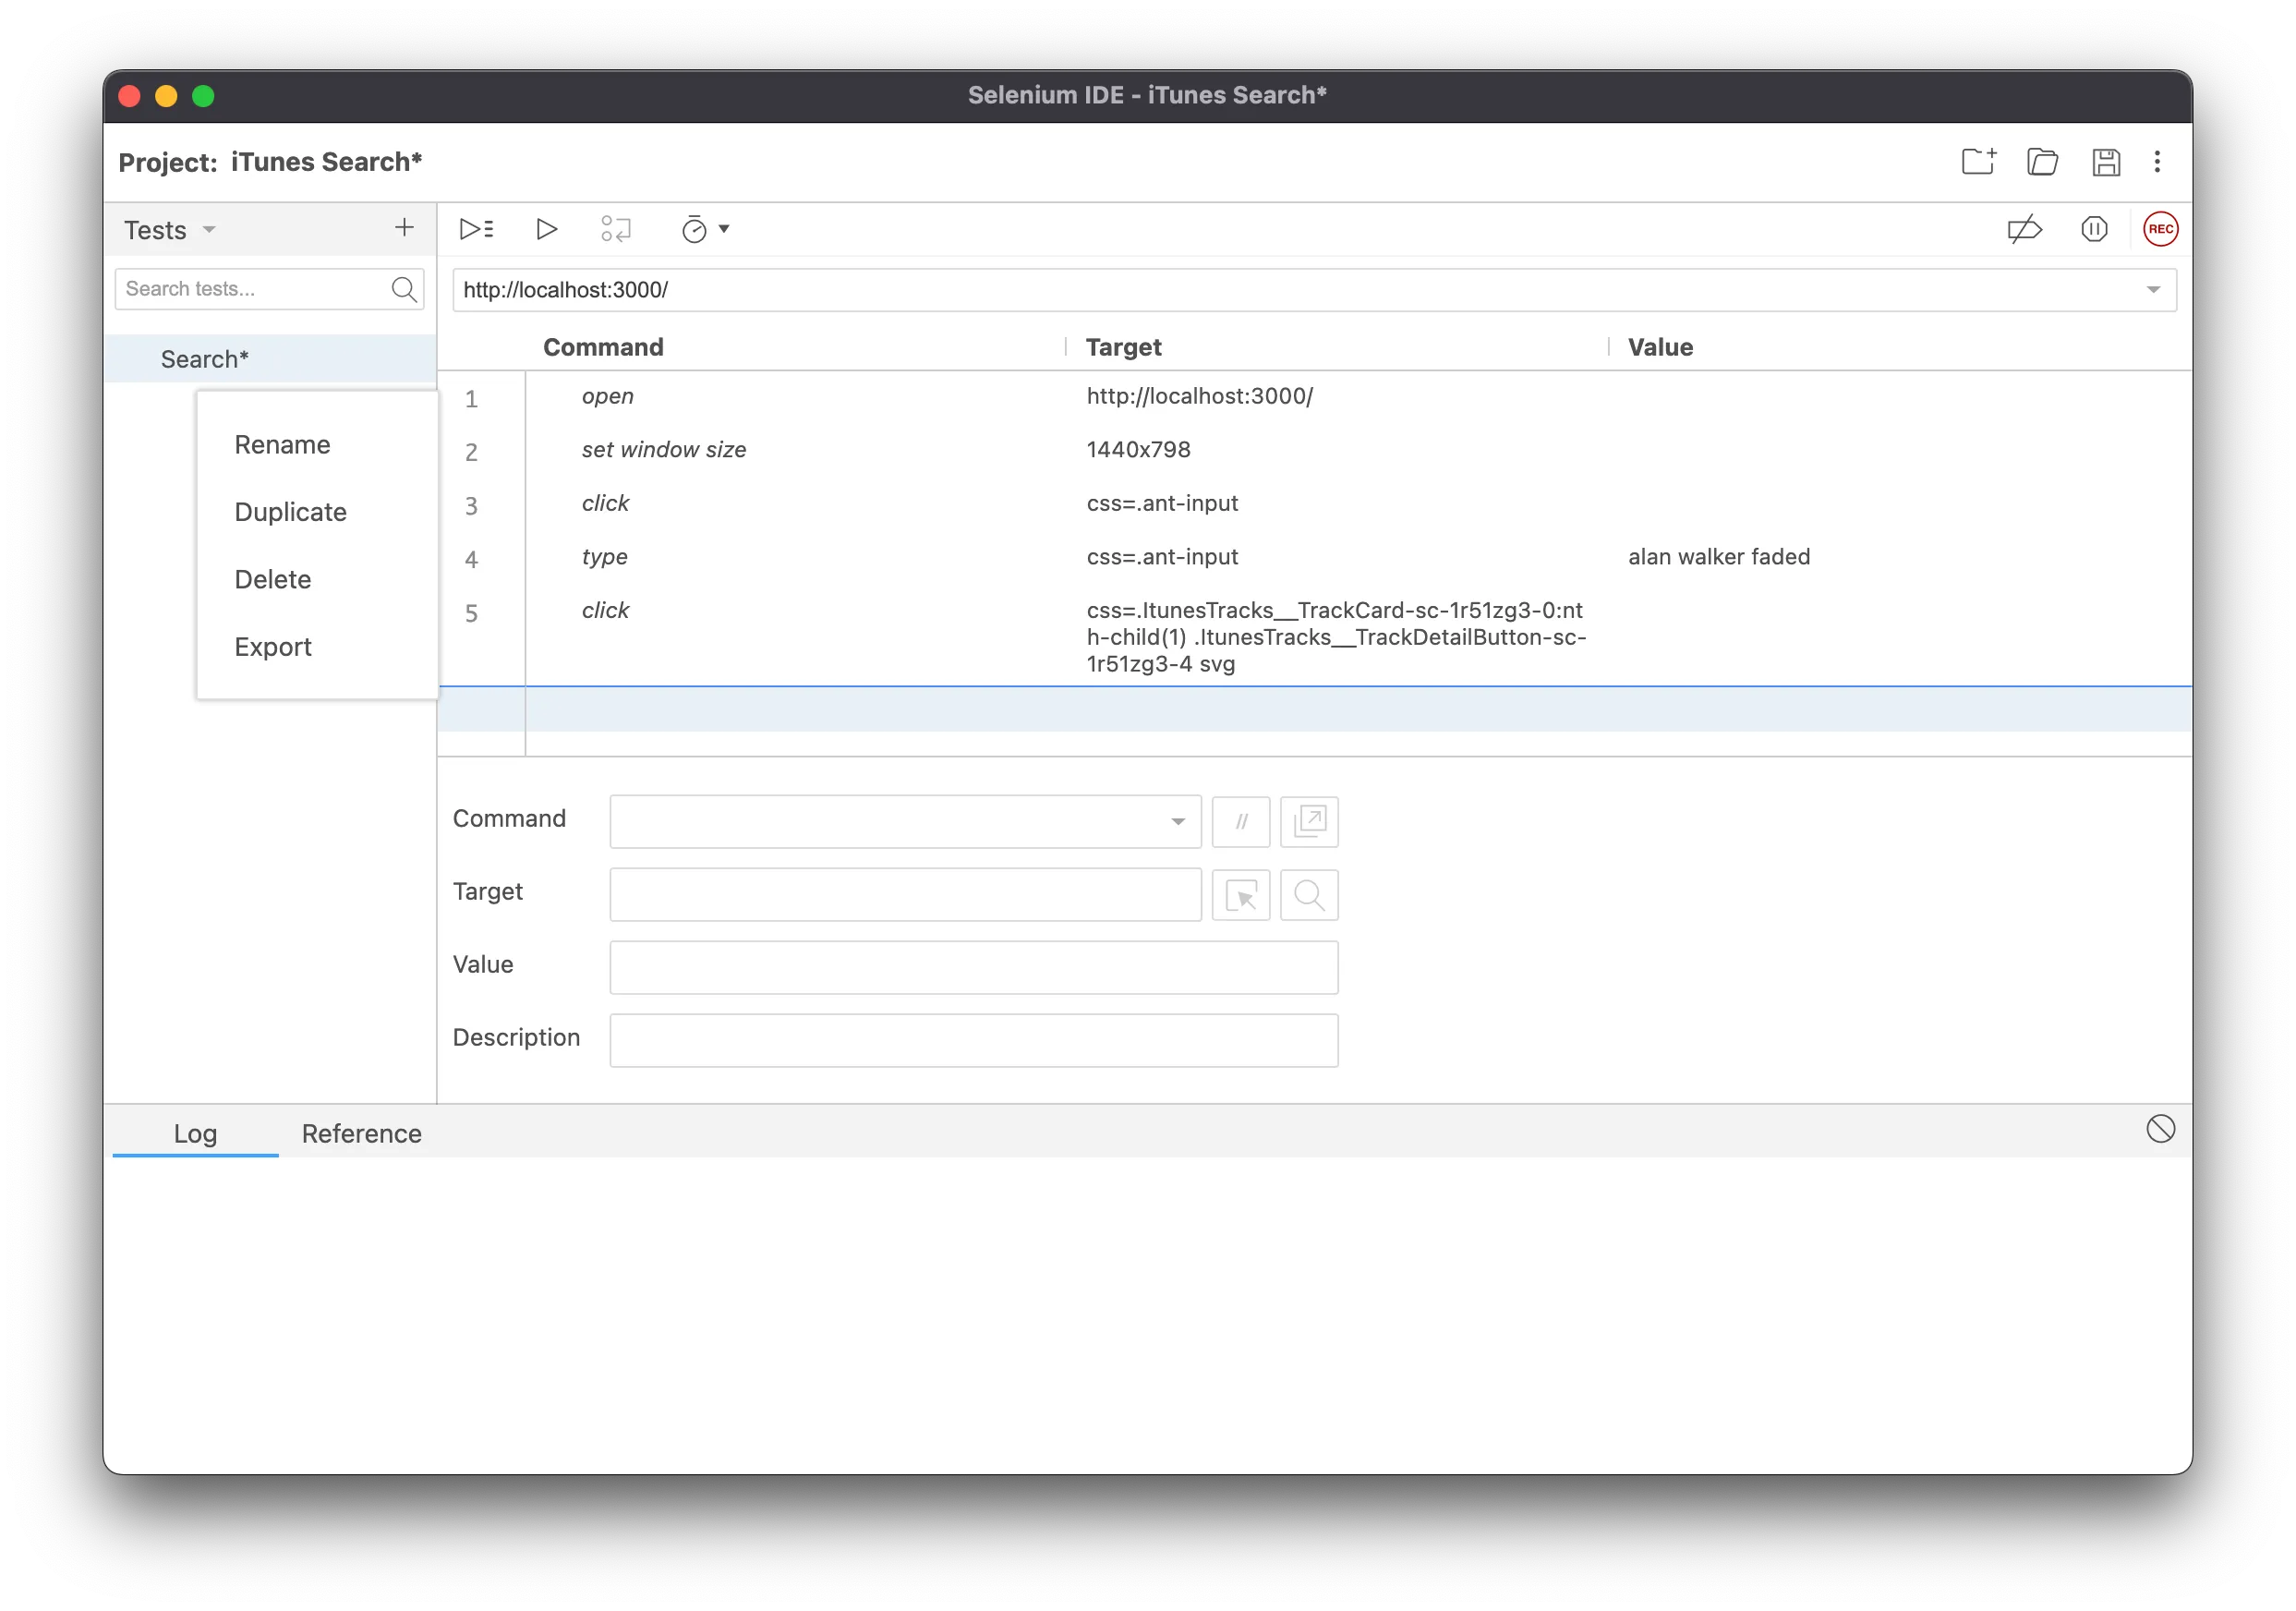
Task: Switch to the Reference tab
Action: 361,1133
